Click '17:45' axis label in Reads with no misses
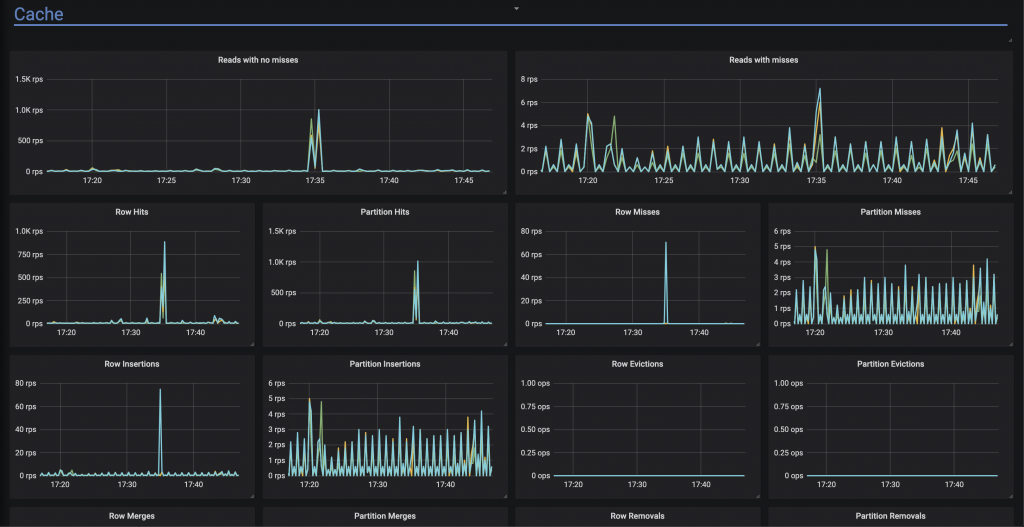This screenshot has width=1024, height=527. pyautogui.click(x=463, y=180)
